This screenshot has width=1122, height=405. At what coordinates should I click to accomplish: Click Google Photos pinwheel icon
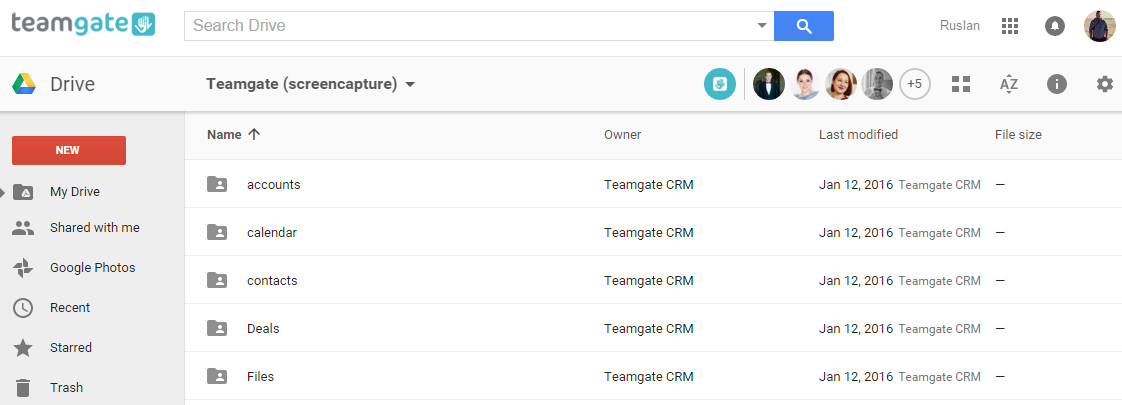(x=23, y=268)
